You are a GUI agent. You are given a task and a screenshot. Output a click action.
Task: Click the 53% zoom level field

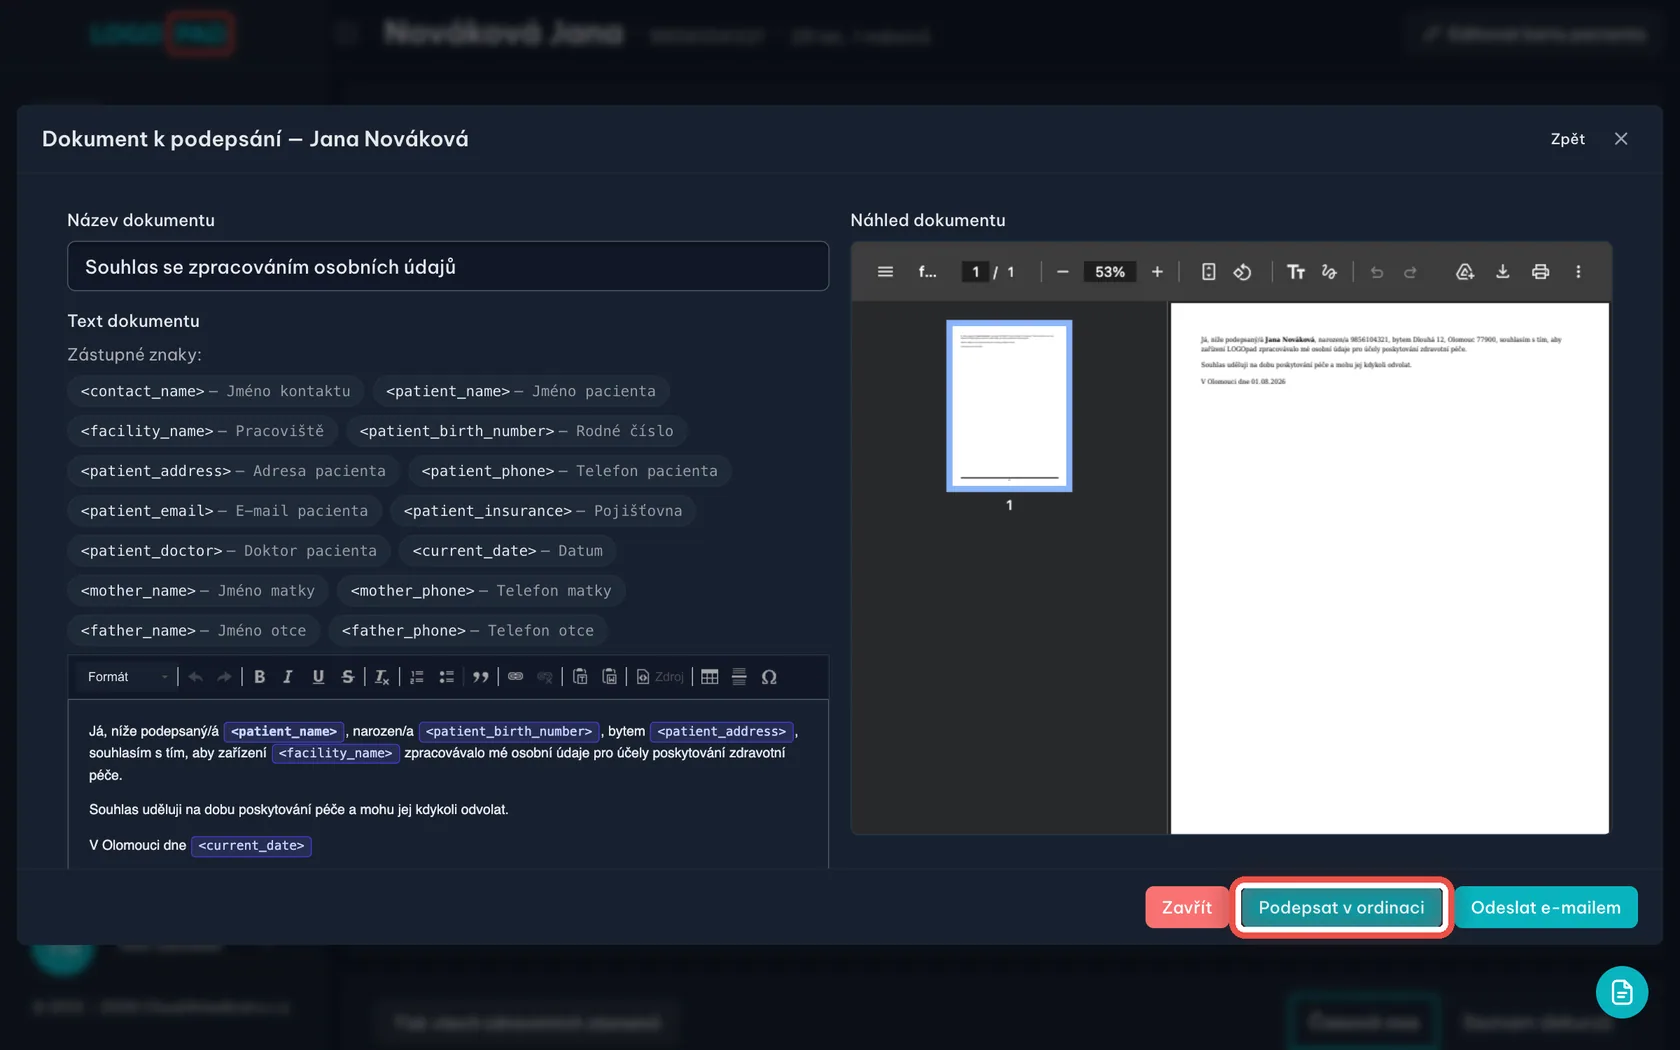point(1110,272)
